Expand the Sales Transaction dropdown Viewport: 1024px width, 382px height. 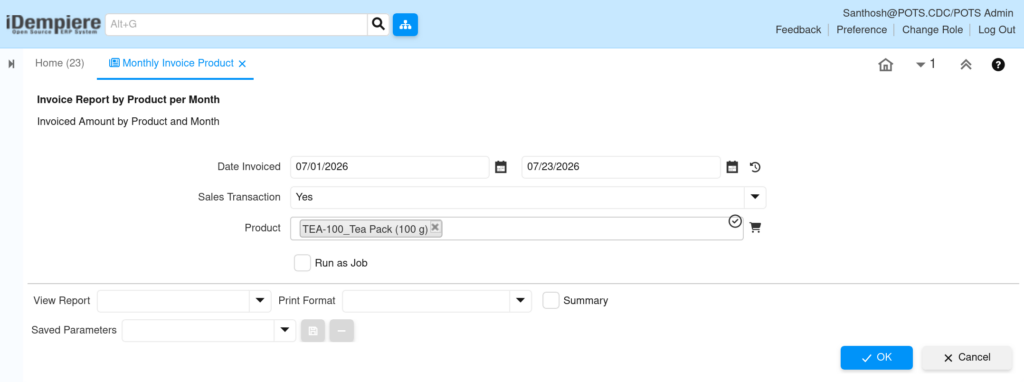point(755,197)
